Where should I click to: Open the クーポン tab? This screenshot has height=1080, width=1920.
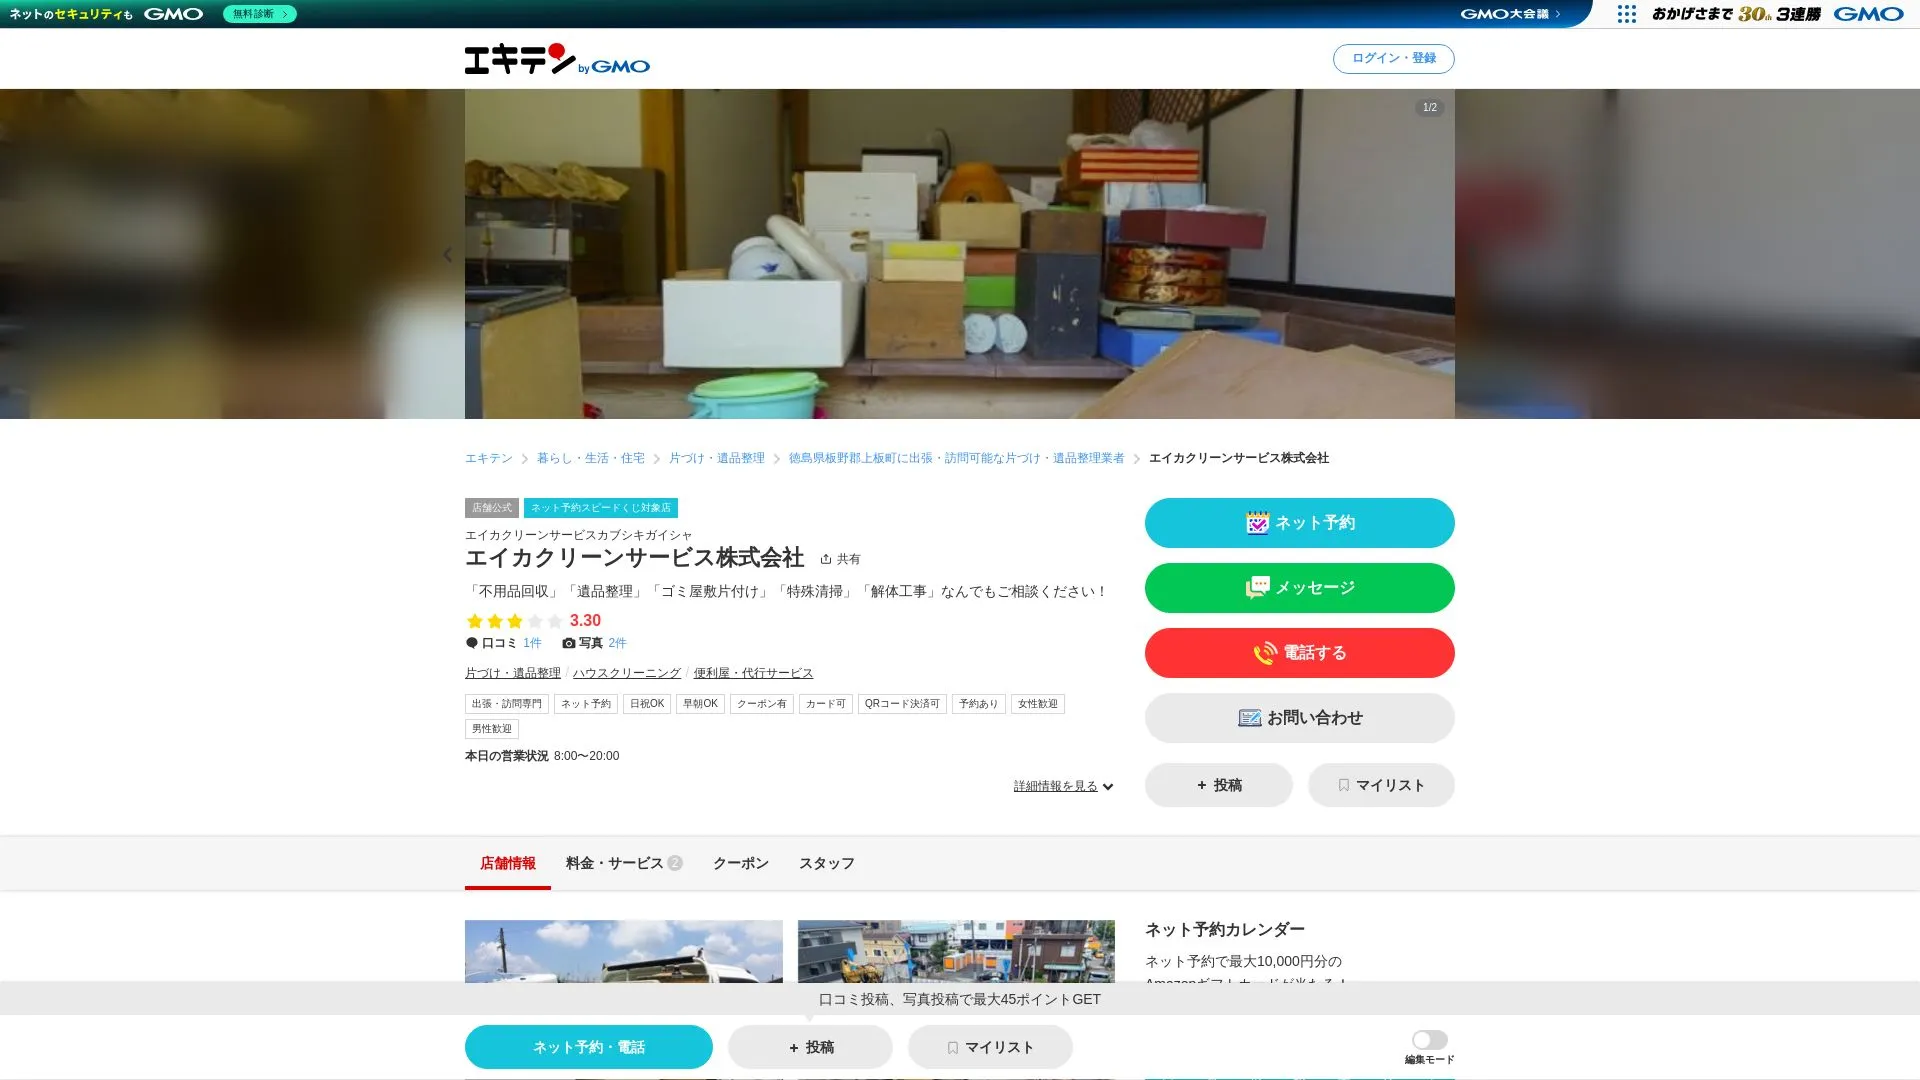pos(741,863)
